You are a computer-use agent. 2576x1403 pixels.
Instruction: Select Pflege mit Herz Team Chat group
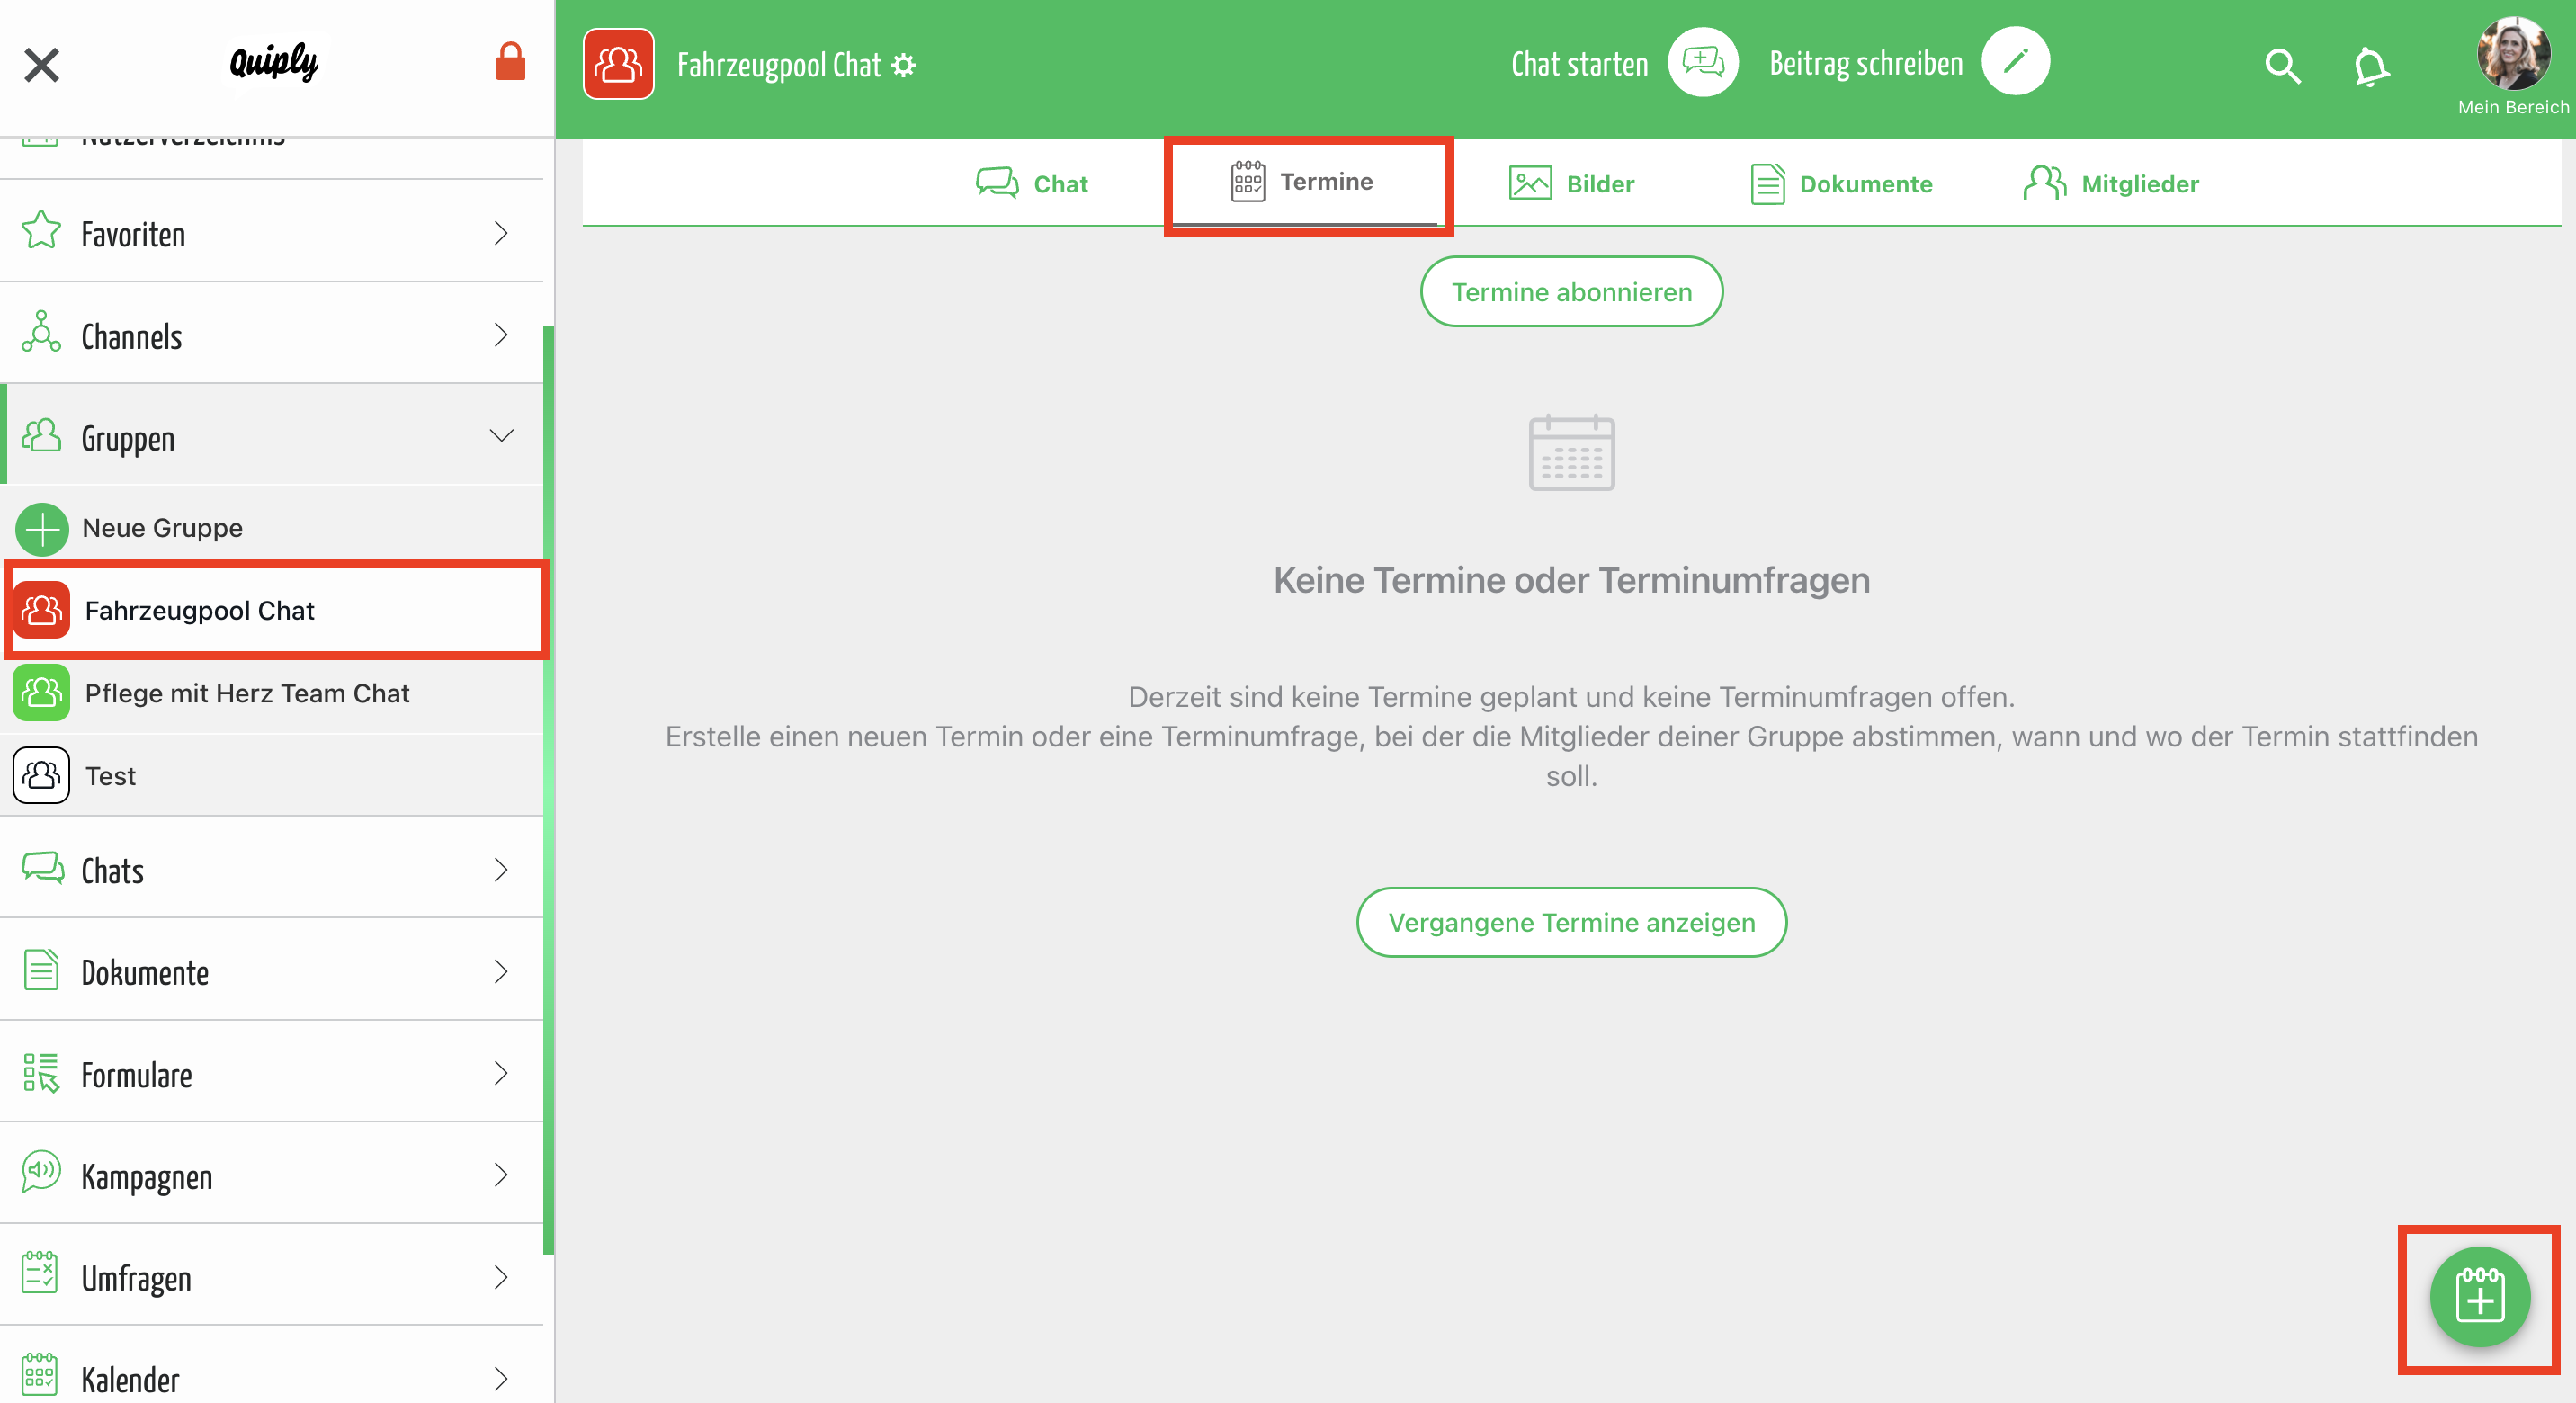246,693
